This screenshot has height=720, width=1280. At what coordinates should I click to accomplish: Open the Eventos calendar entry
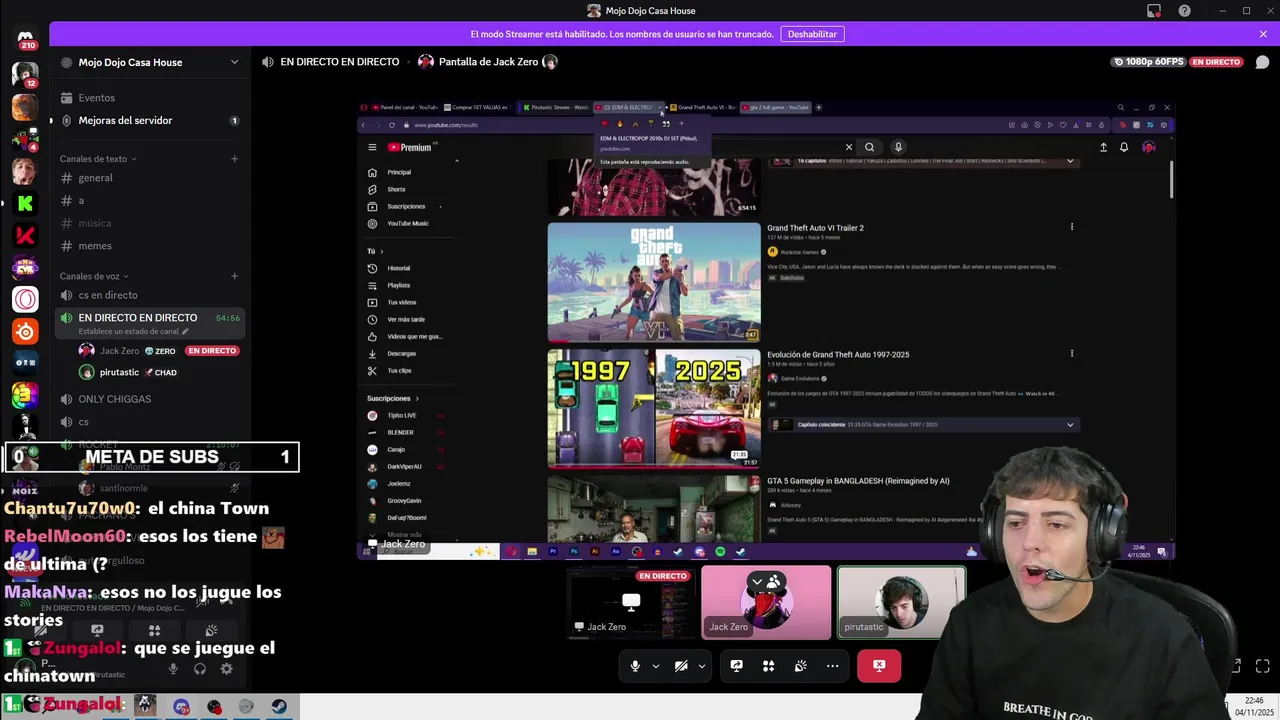(x=150, y=98)
